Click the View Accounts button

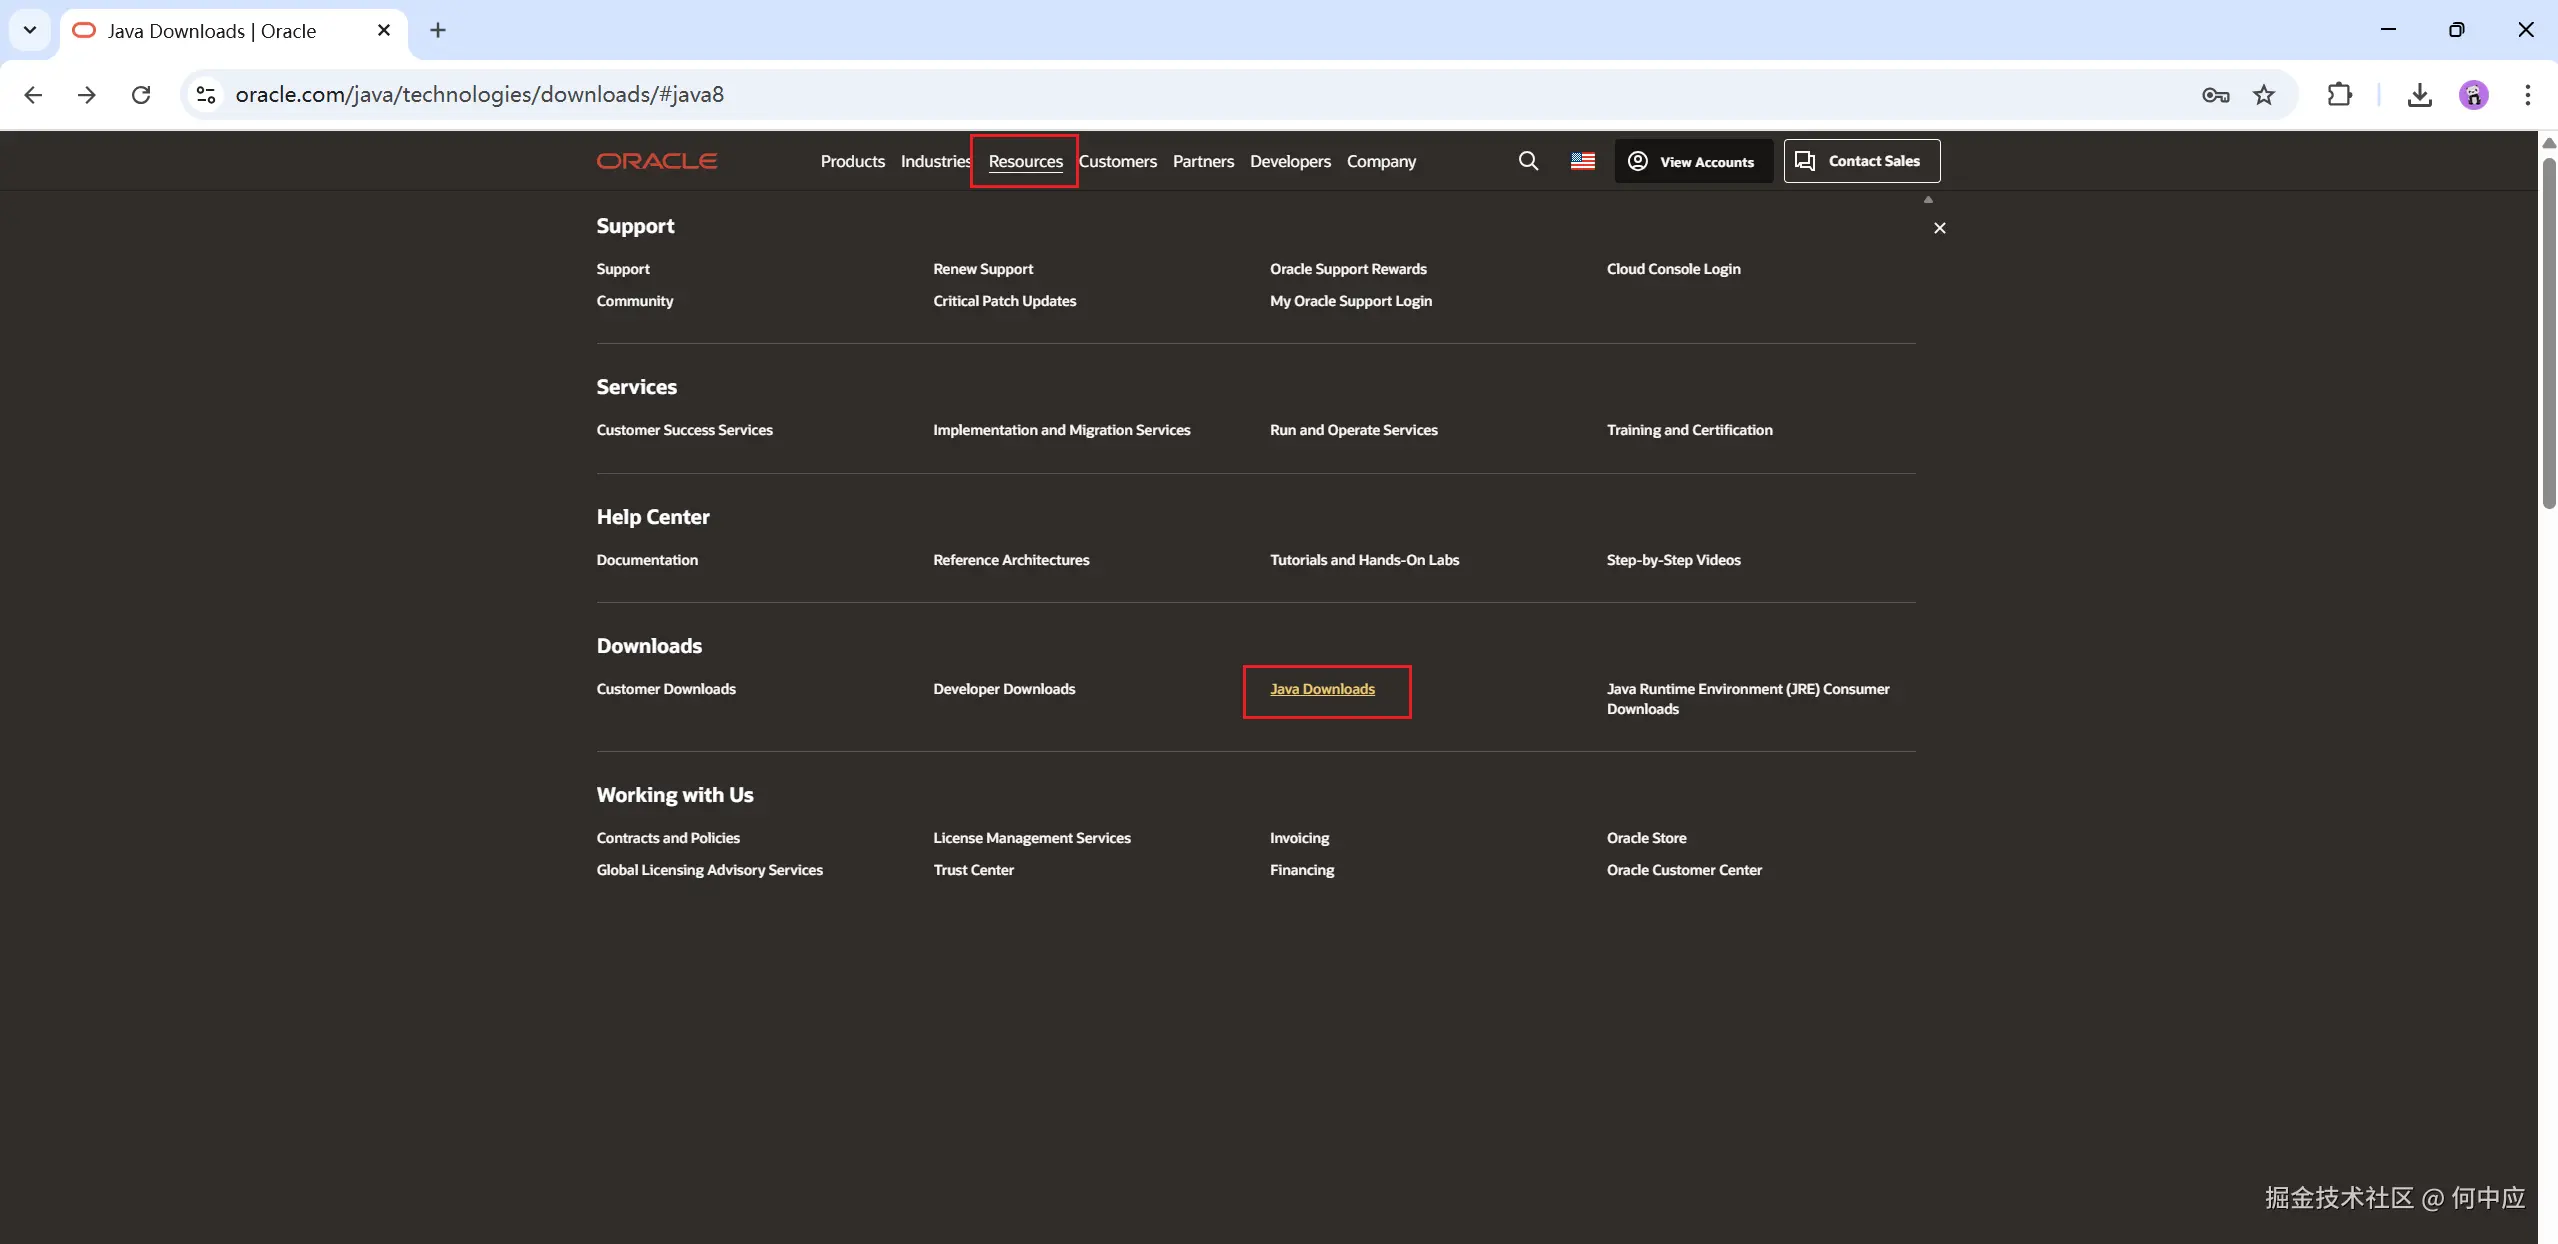tap(1692, 161)
